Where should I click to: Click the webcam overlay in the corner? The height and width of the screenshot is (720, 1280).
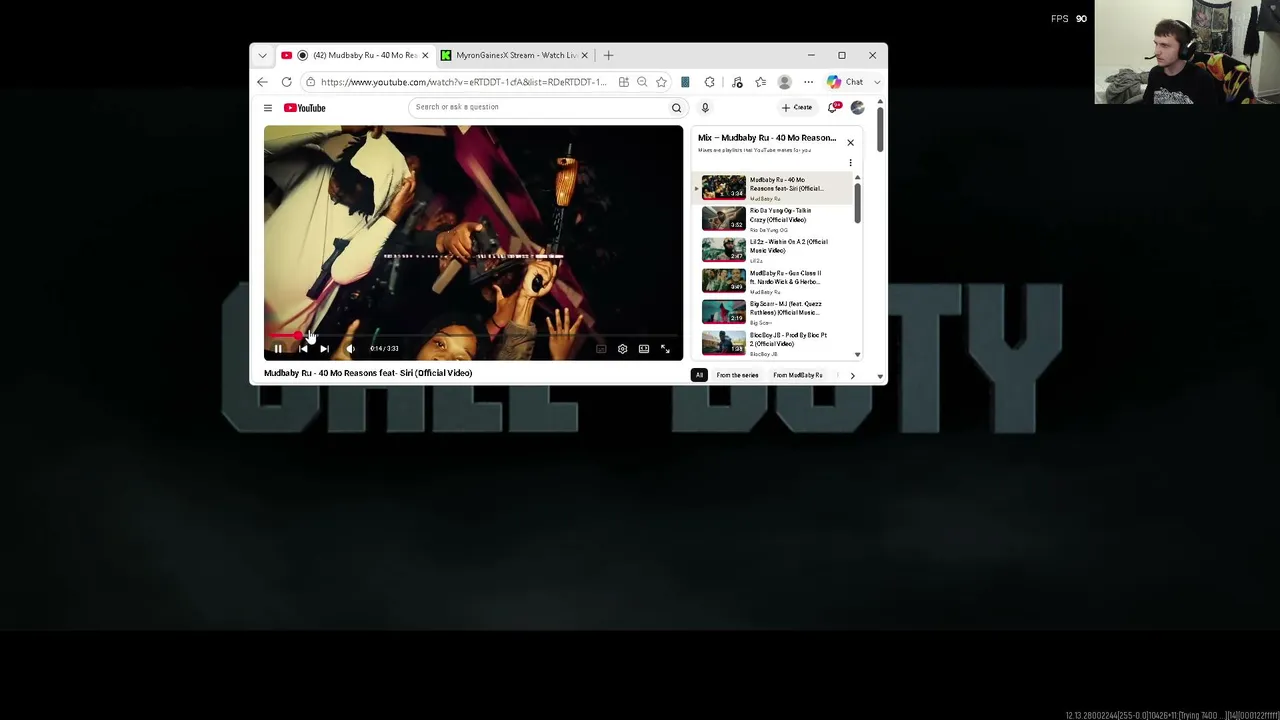click(1187, 52)
